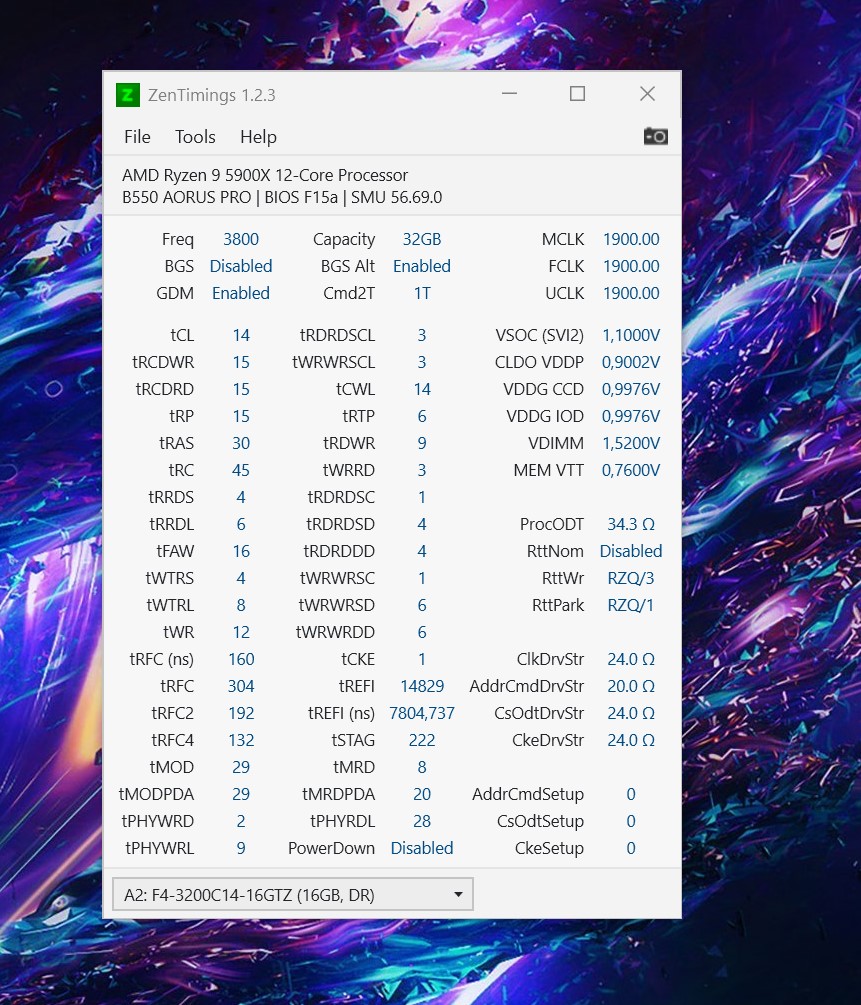Open the Help menu
This screenshot has height=1005, width=861.
click(258, 137)
